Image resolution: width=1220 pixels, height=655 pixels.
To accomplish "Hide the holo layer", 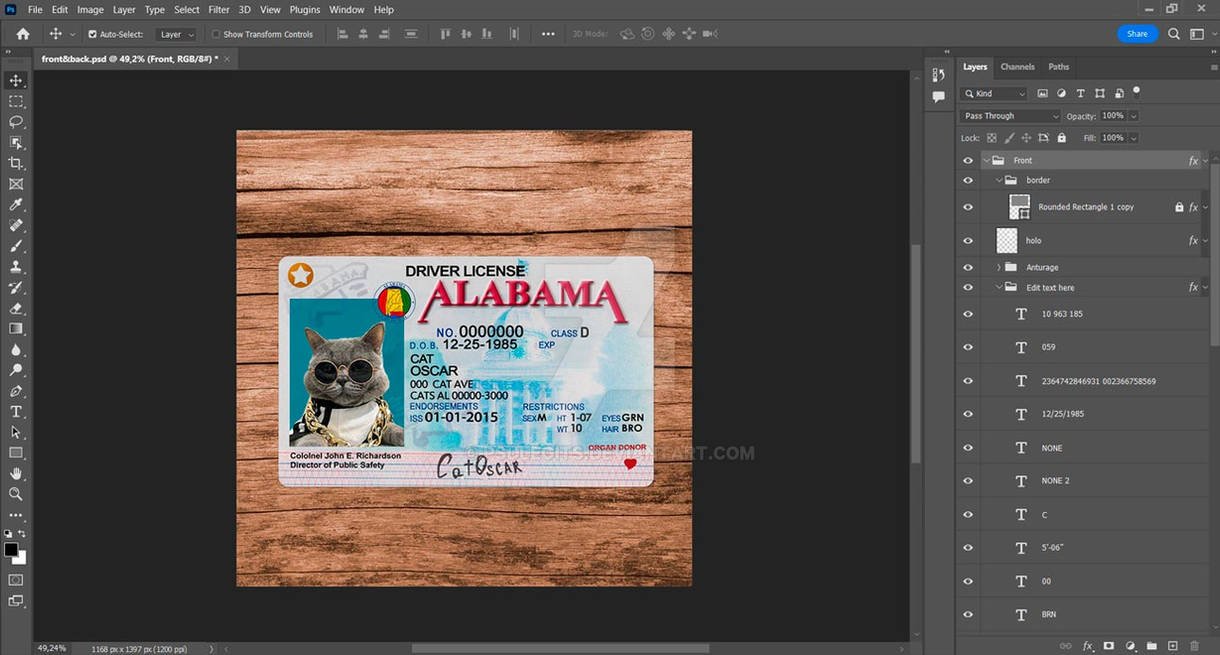I will tap(967, 240).
